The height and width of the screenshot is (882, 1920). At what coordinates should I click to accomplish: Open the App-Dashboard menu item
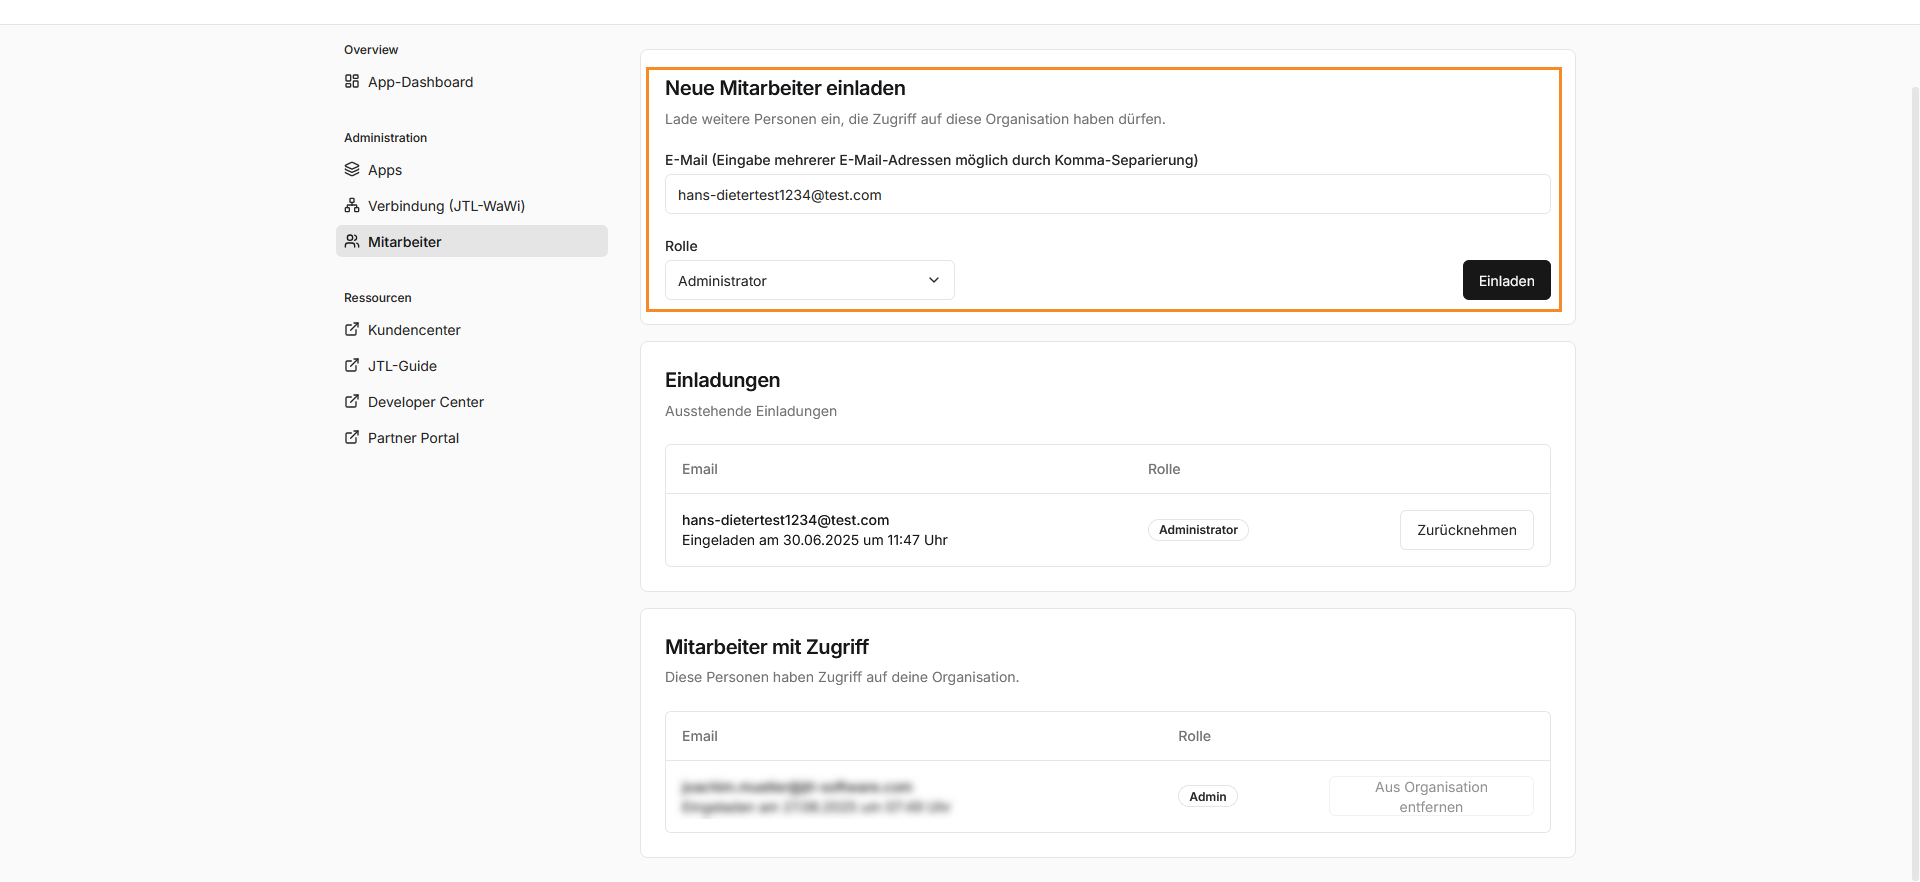(420, 82)
